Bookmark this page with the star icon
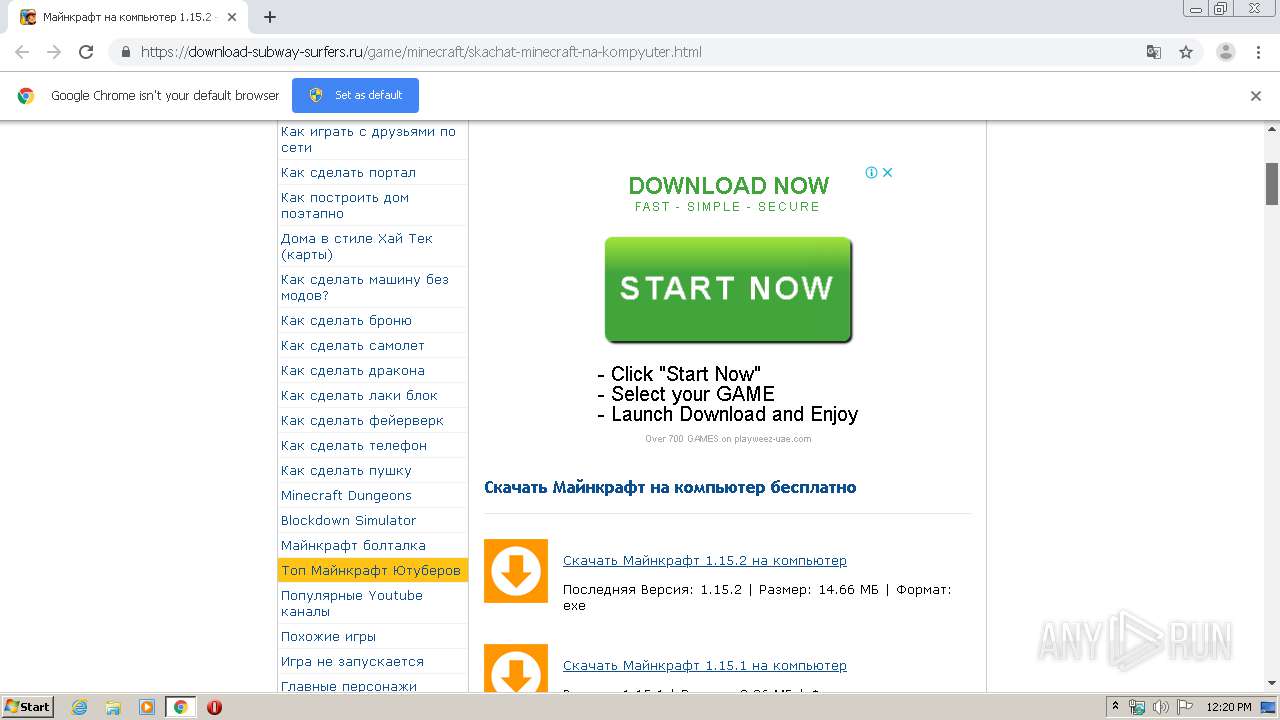 1186,52
